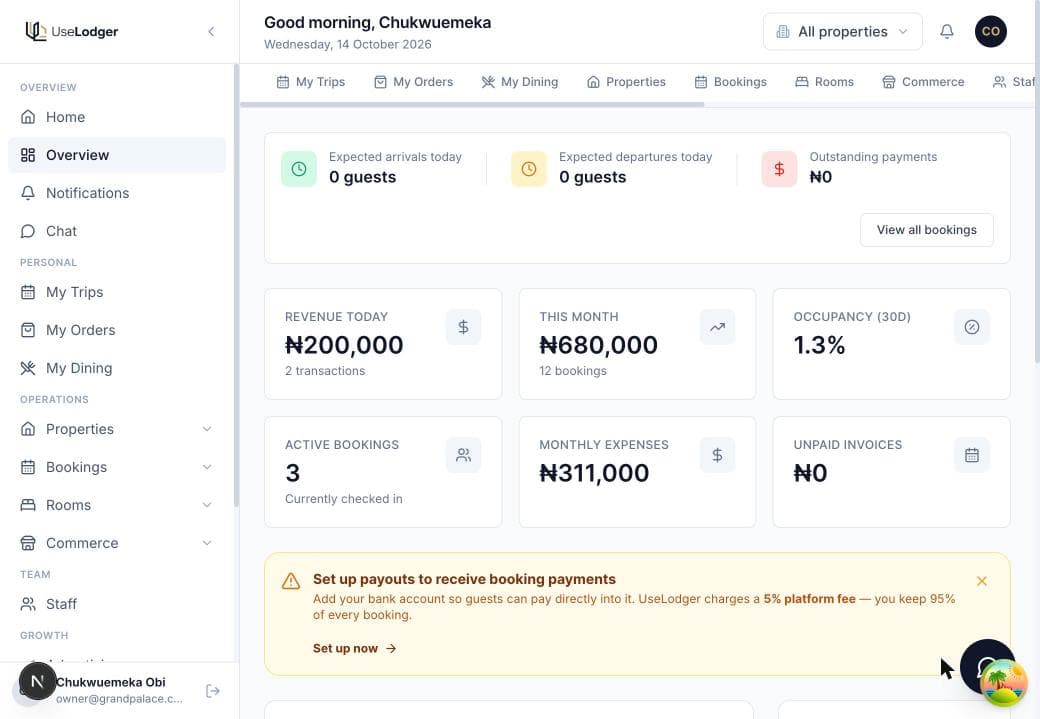Click the 2 transactions text

pyautogui.click(x=325, y=371)
